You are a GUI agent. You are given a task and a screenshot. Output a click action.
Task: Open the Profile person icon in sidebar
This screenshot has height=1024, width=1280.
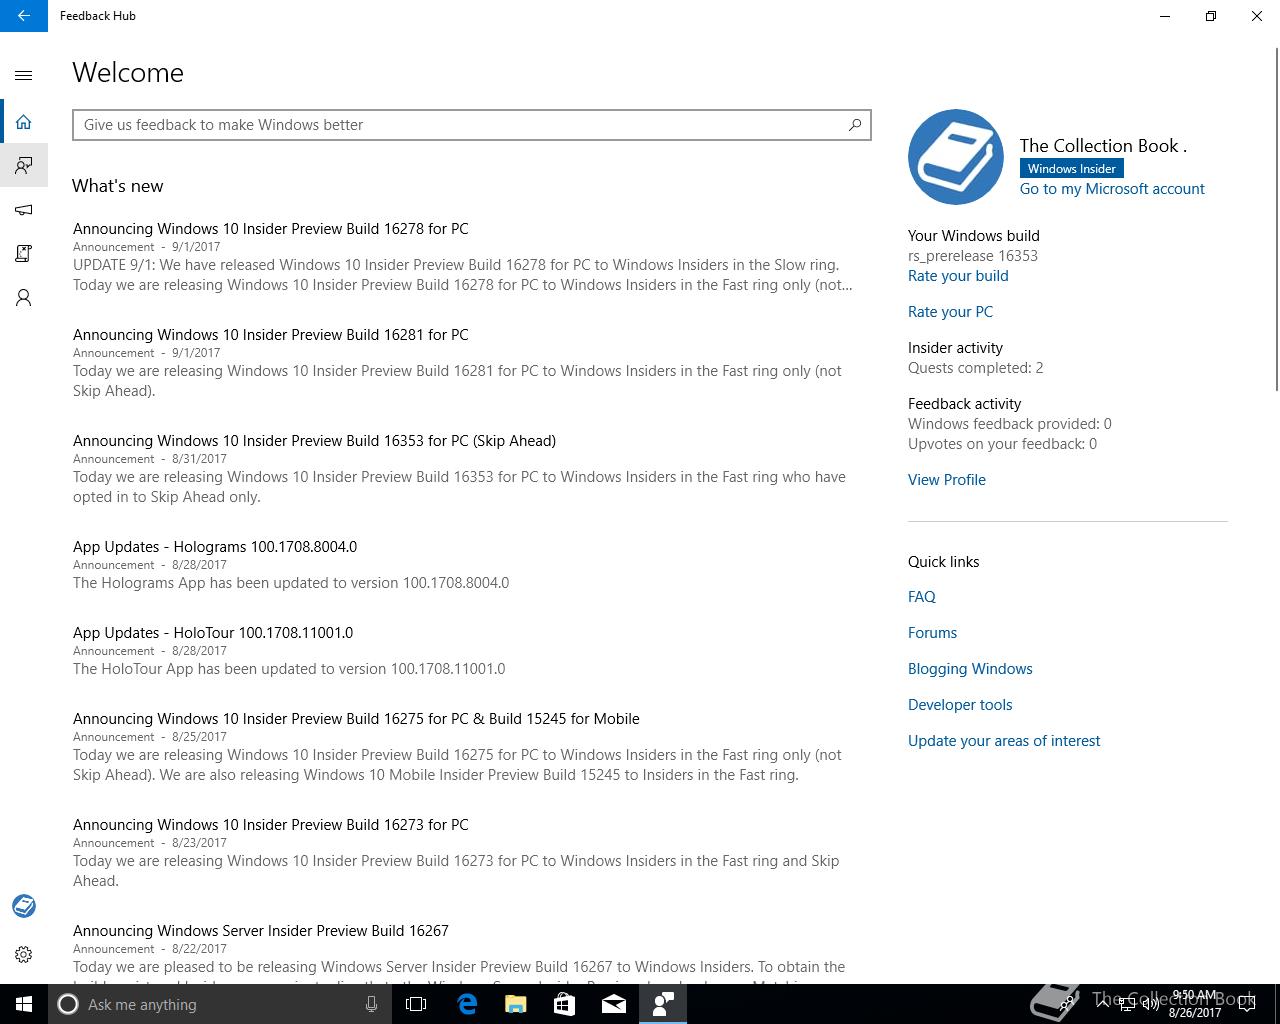click(24, 298)
